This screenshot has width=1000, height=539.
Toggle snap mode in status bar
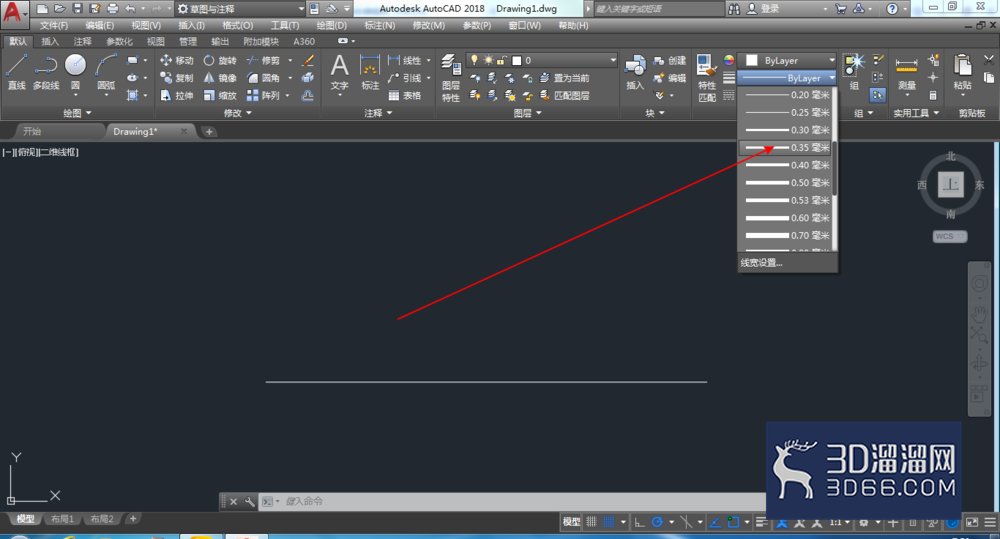609,522
